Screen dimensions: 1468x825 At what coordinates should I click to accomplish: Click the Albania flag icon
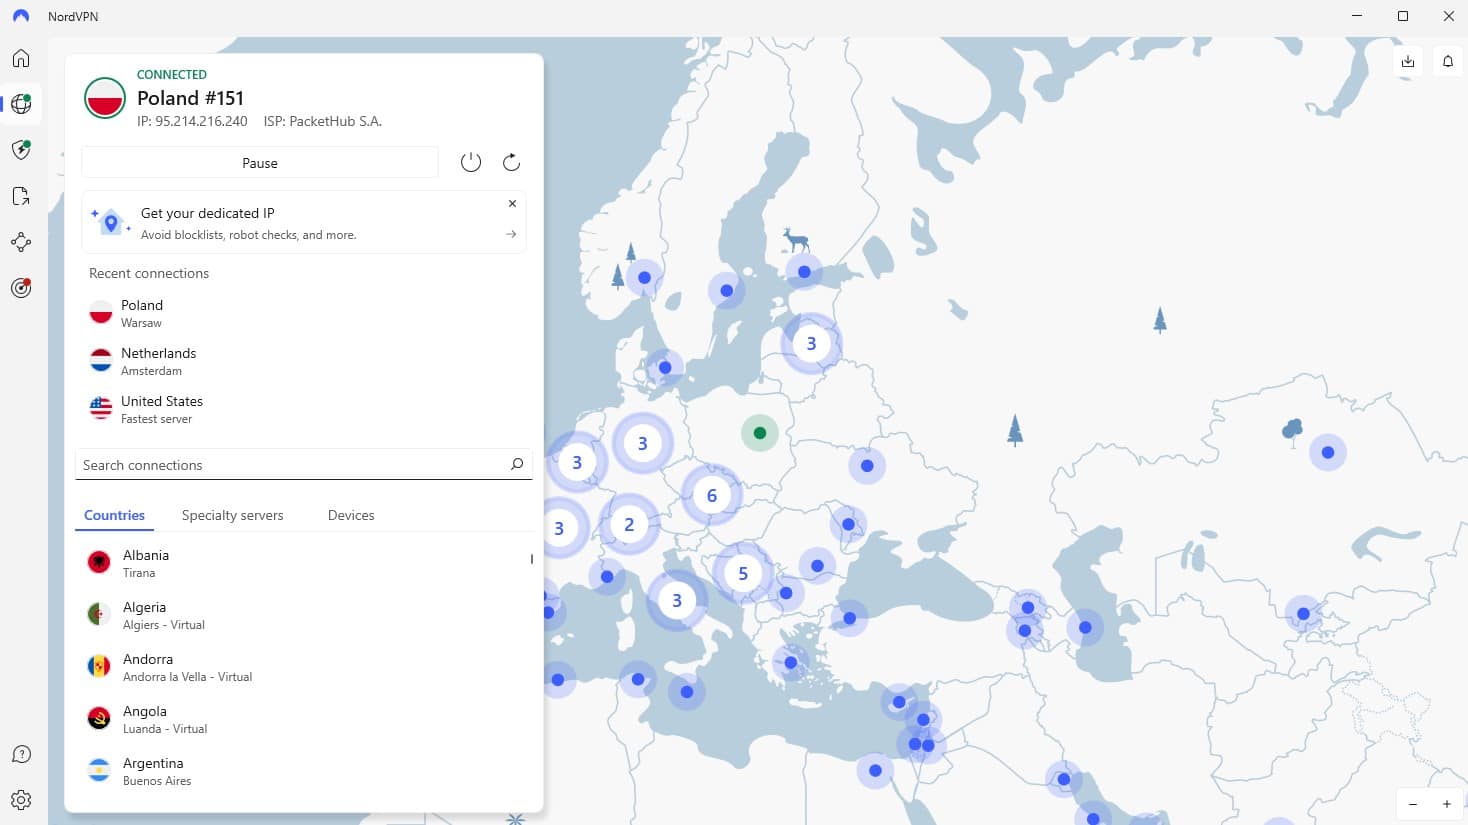pyautogui.click(x=99, y=562)
